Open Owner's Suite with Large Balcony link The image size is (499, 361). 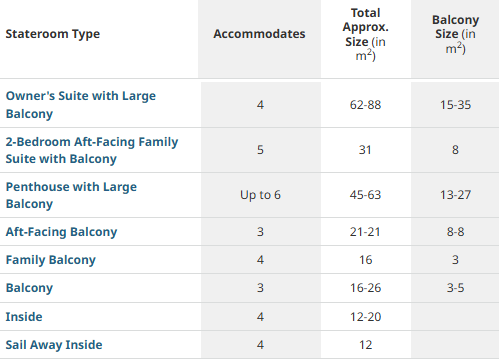81,105
